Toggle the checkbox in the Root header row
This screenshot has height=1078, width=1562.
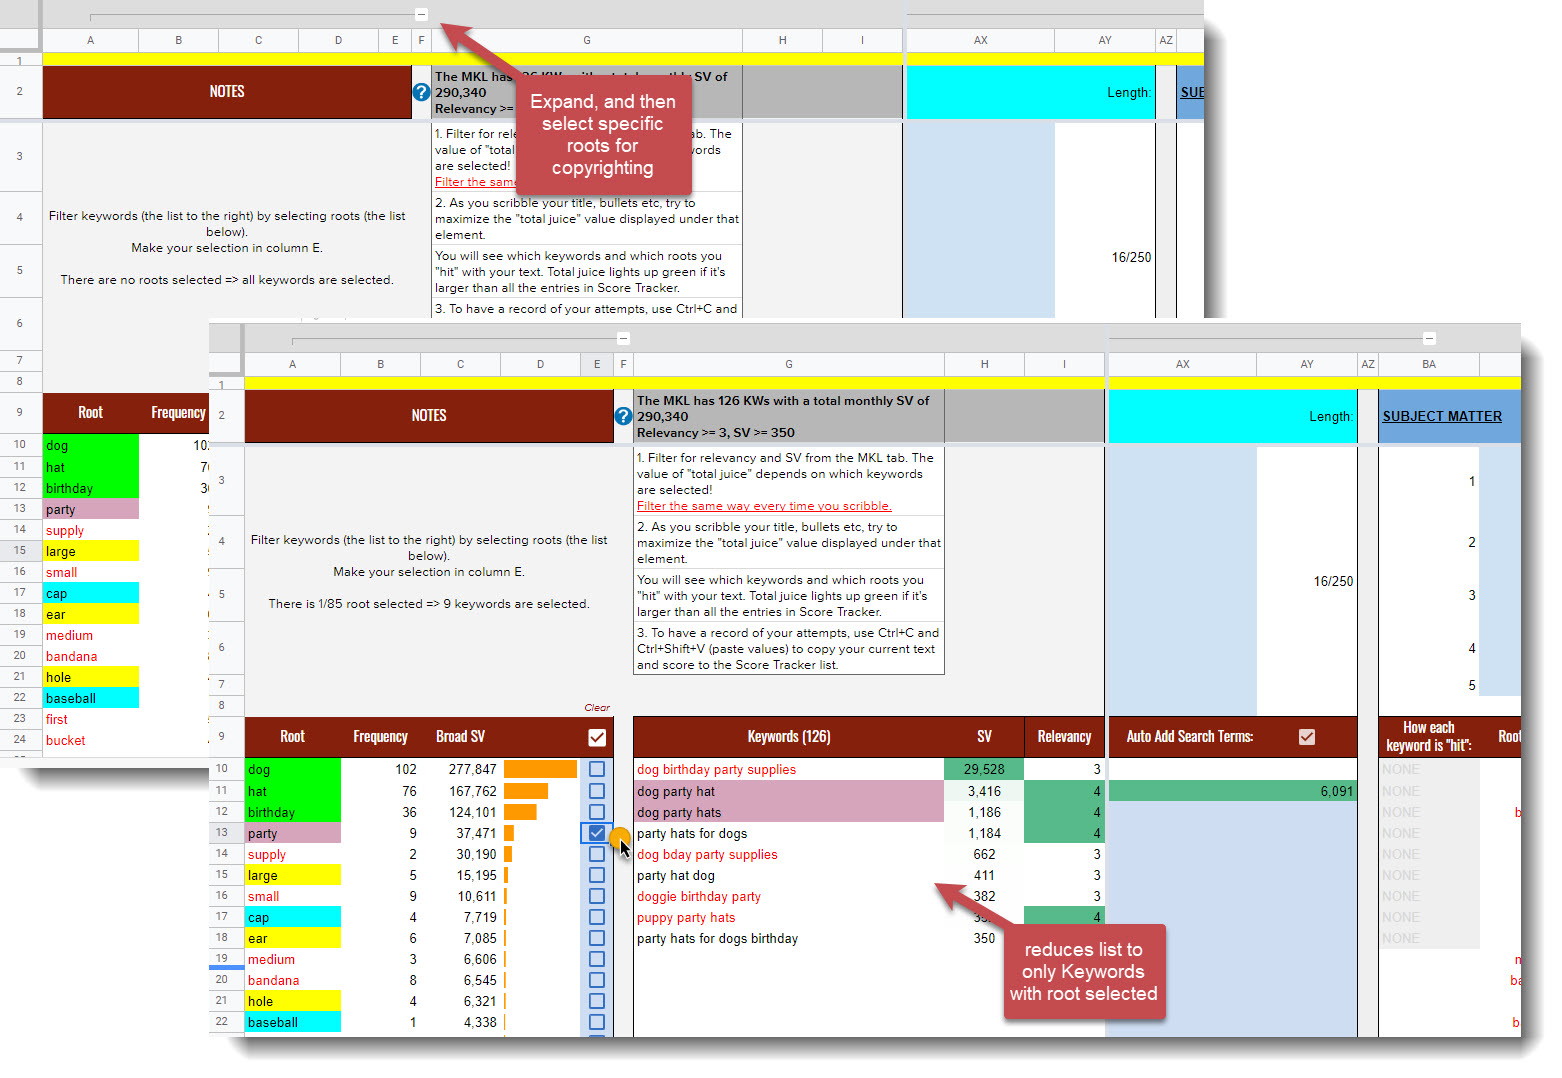tap(597, 737)
